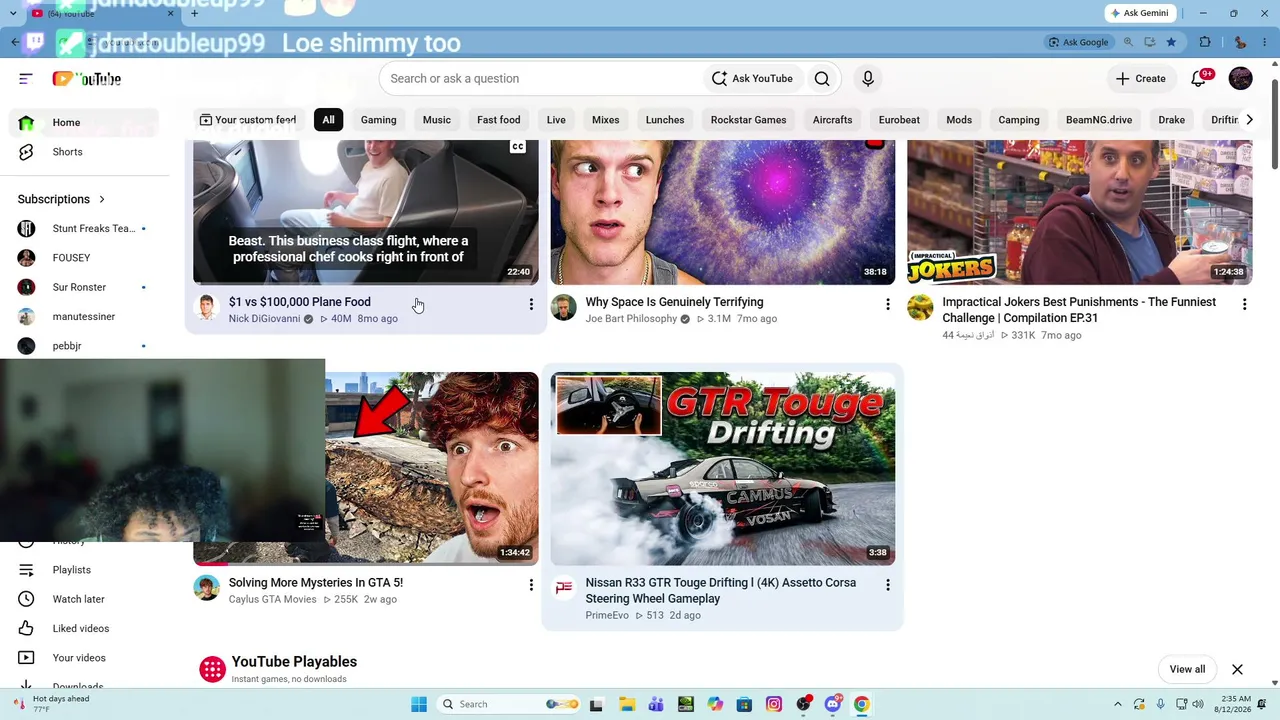
Task: Open Discord from the taskbar
Action: click(x=832, y=704)
